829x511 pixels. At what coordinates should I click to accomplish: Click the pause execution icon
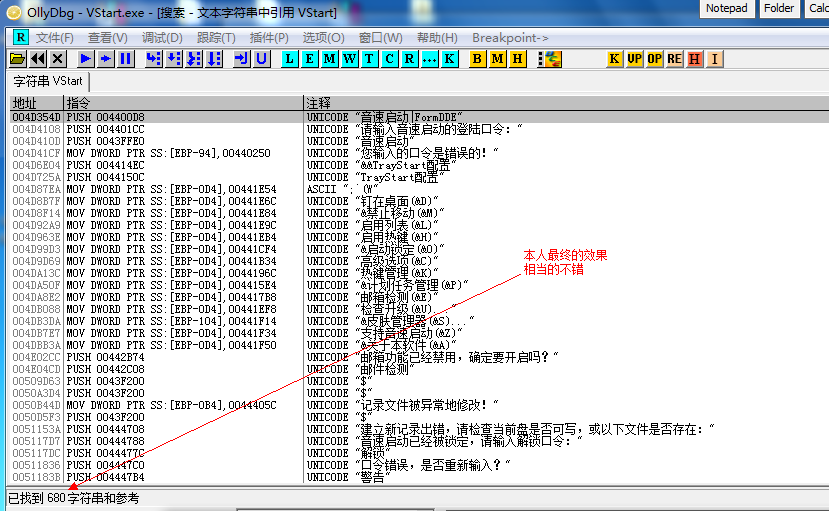point(126,59)
